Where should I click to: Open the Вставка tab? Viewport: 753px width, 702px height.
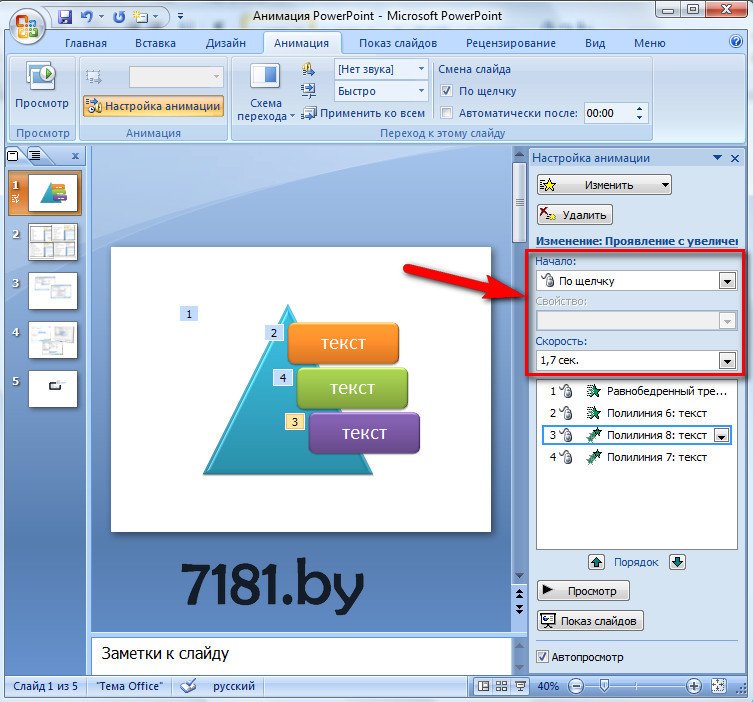click(x=155, y=43)
